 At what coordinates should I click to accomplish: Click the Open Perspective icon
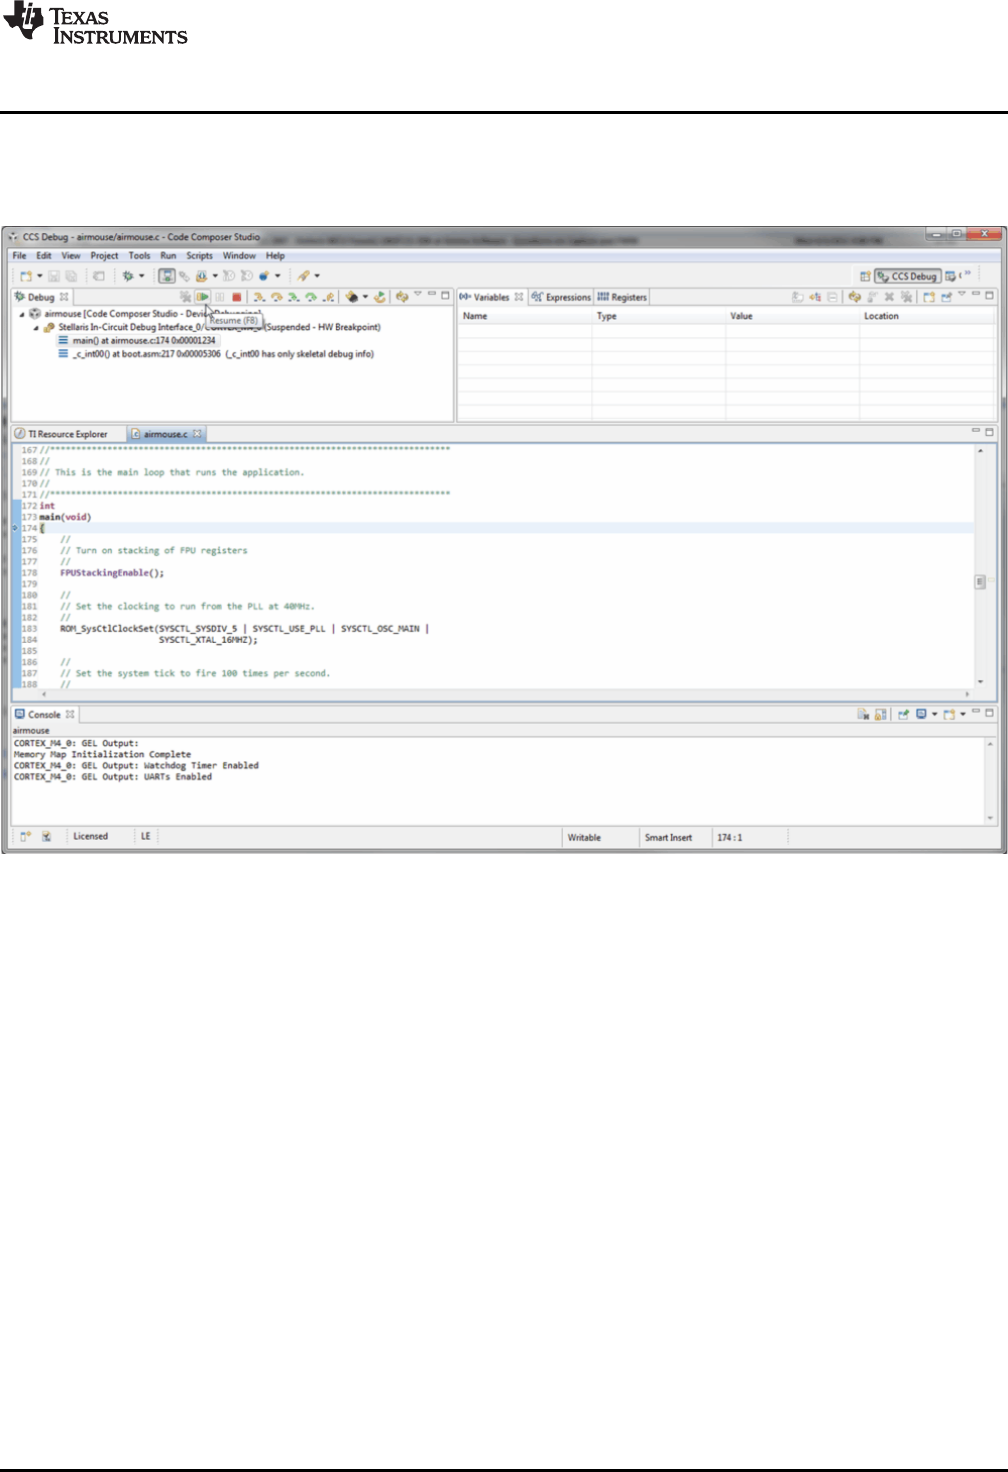(x=865, y=276)
